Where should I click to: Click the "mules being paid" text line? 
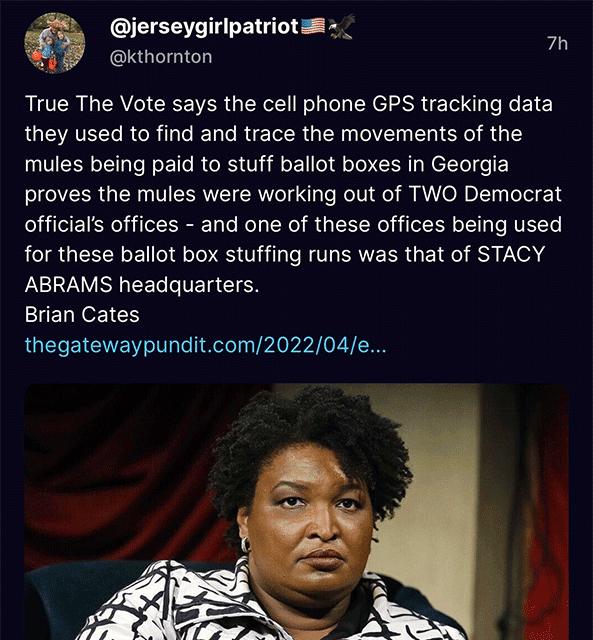(x=267, y=164)
